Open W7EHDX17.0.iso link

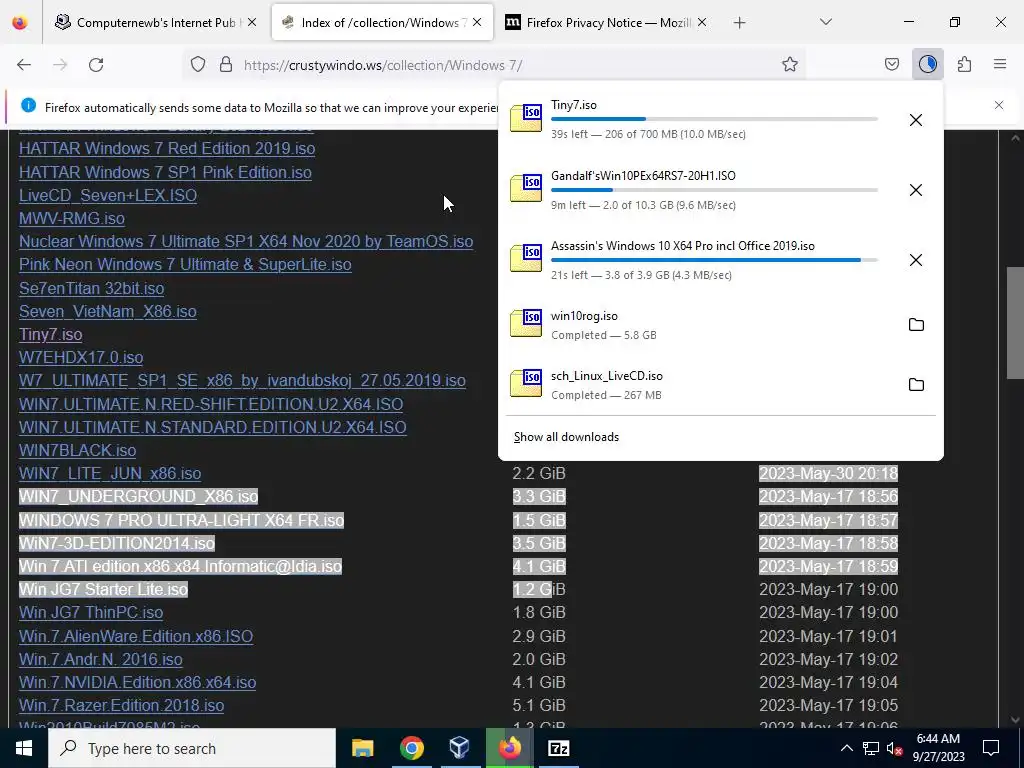click(81, 357)
